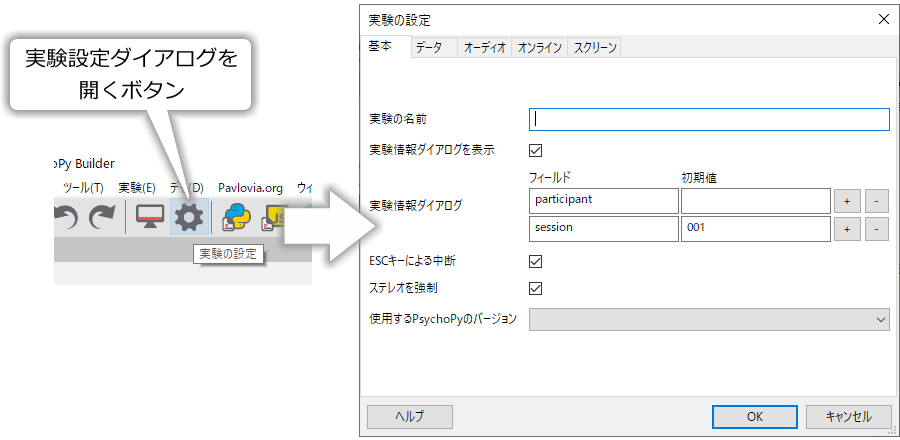Click the 実験情報ダイアログ label

416,206
